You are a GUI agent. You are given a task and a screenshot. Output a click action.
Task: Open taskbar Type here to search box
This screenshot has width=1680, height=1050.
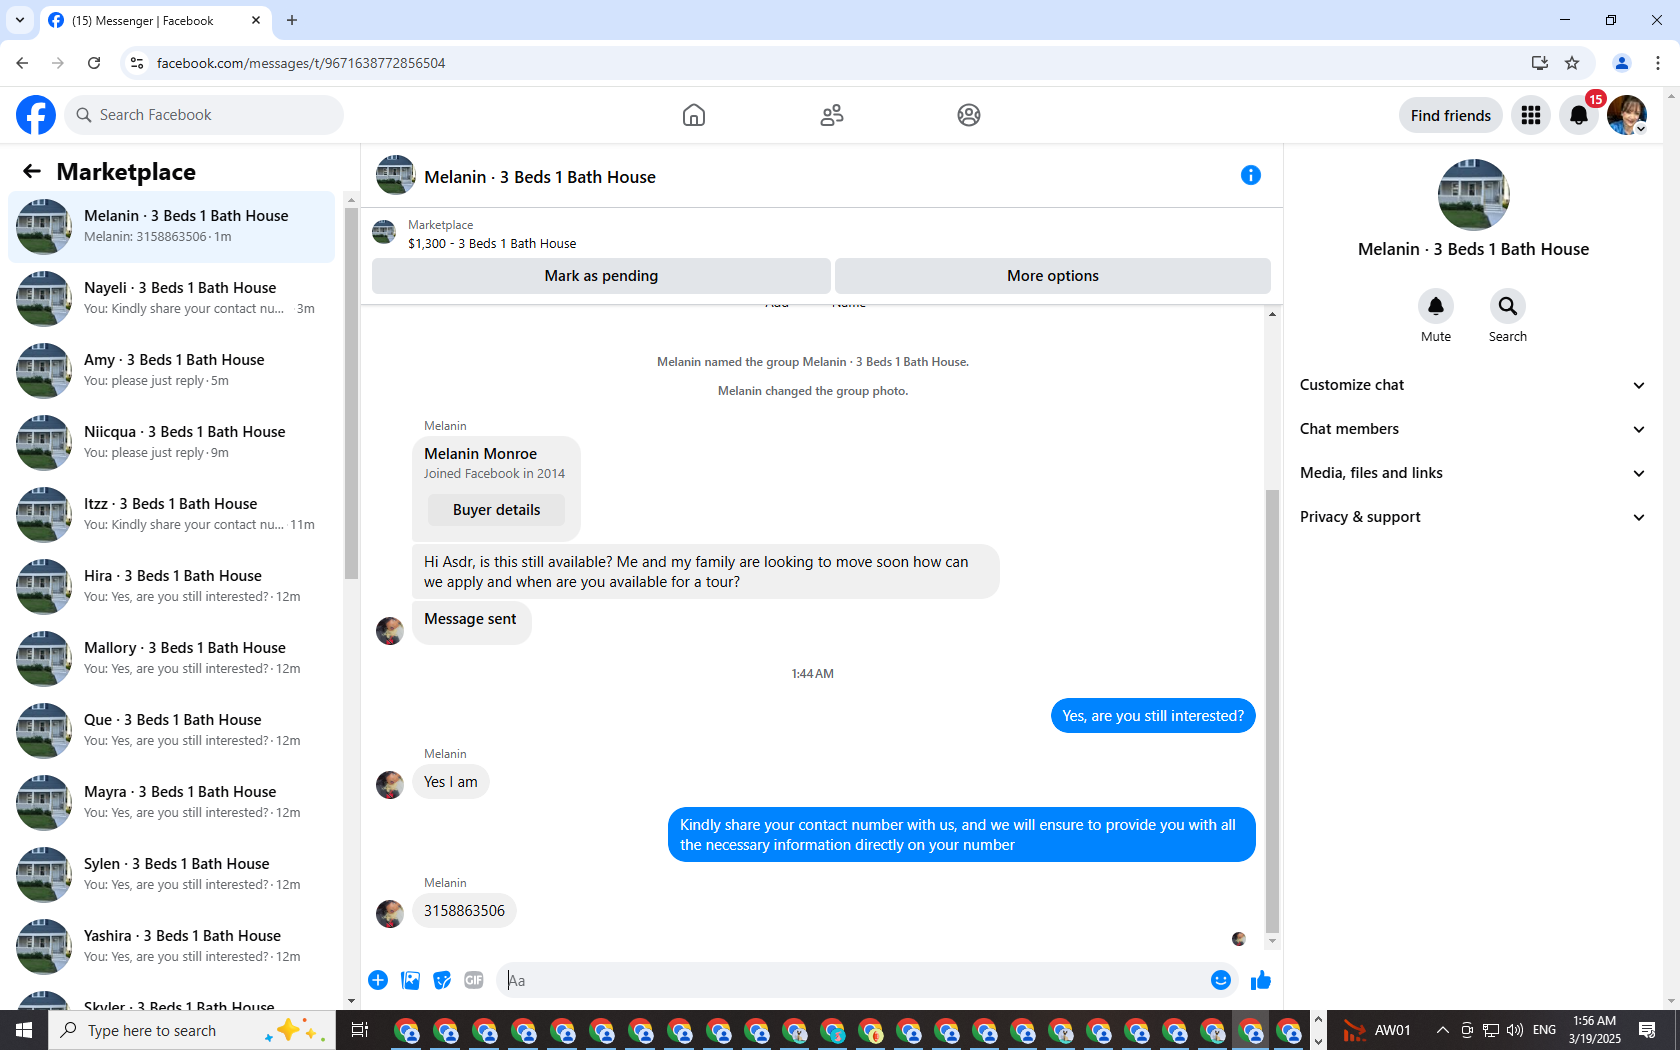[x=192, y=1030]
